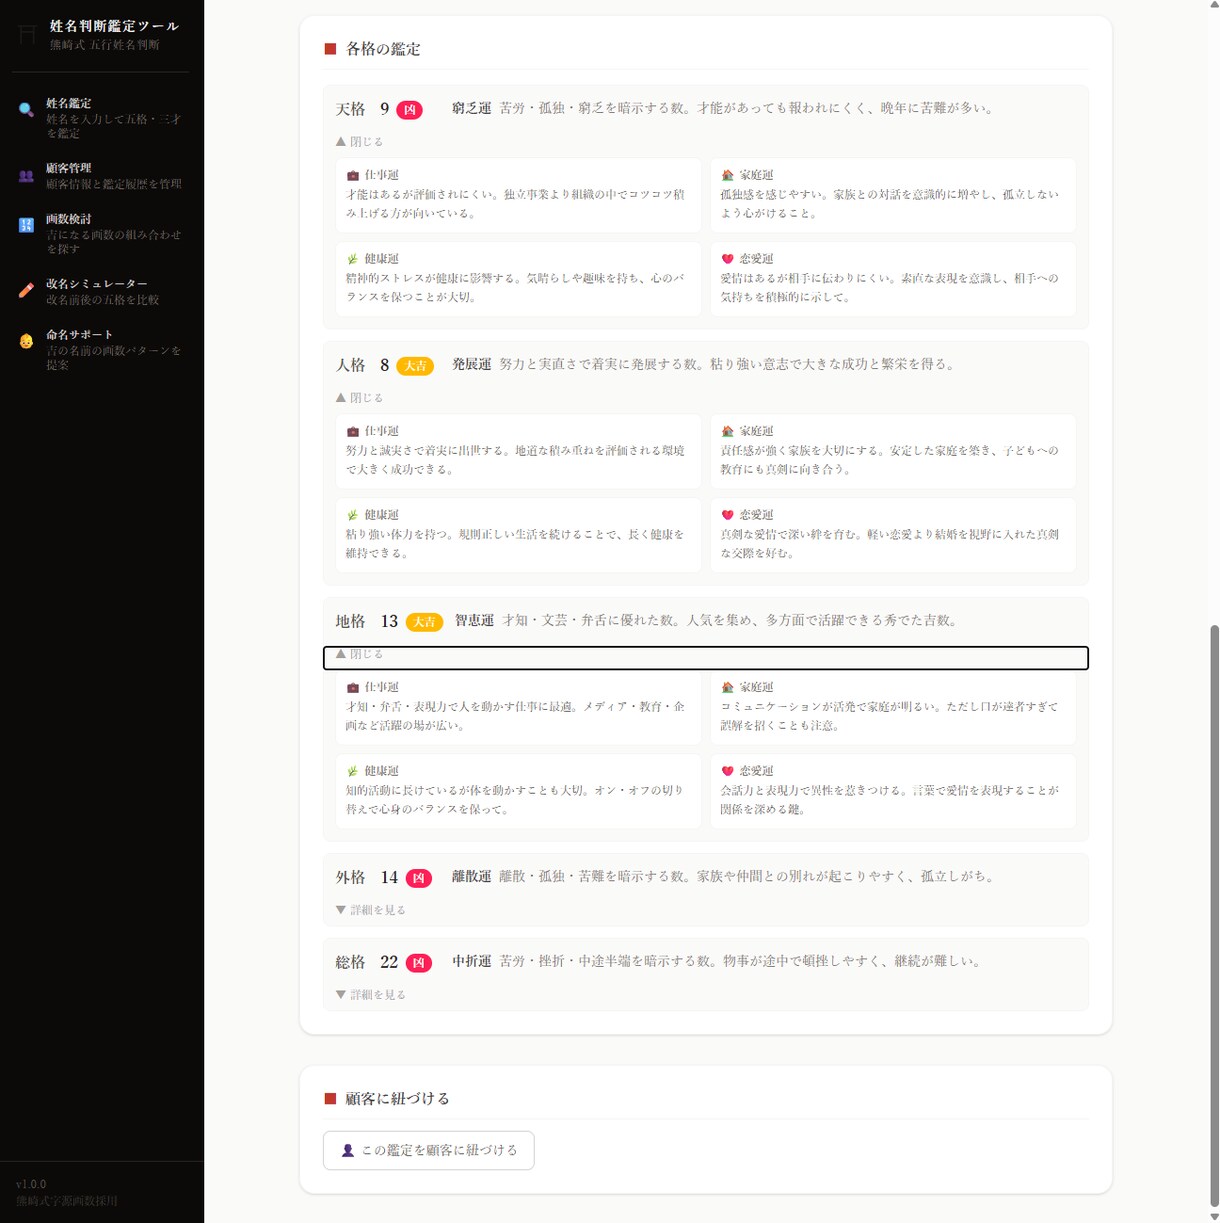Click the 窮乏運 fortune name

[x=471, y=108]
